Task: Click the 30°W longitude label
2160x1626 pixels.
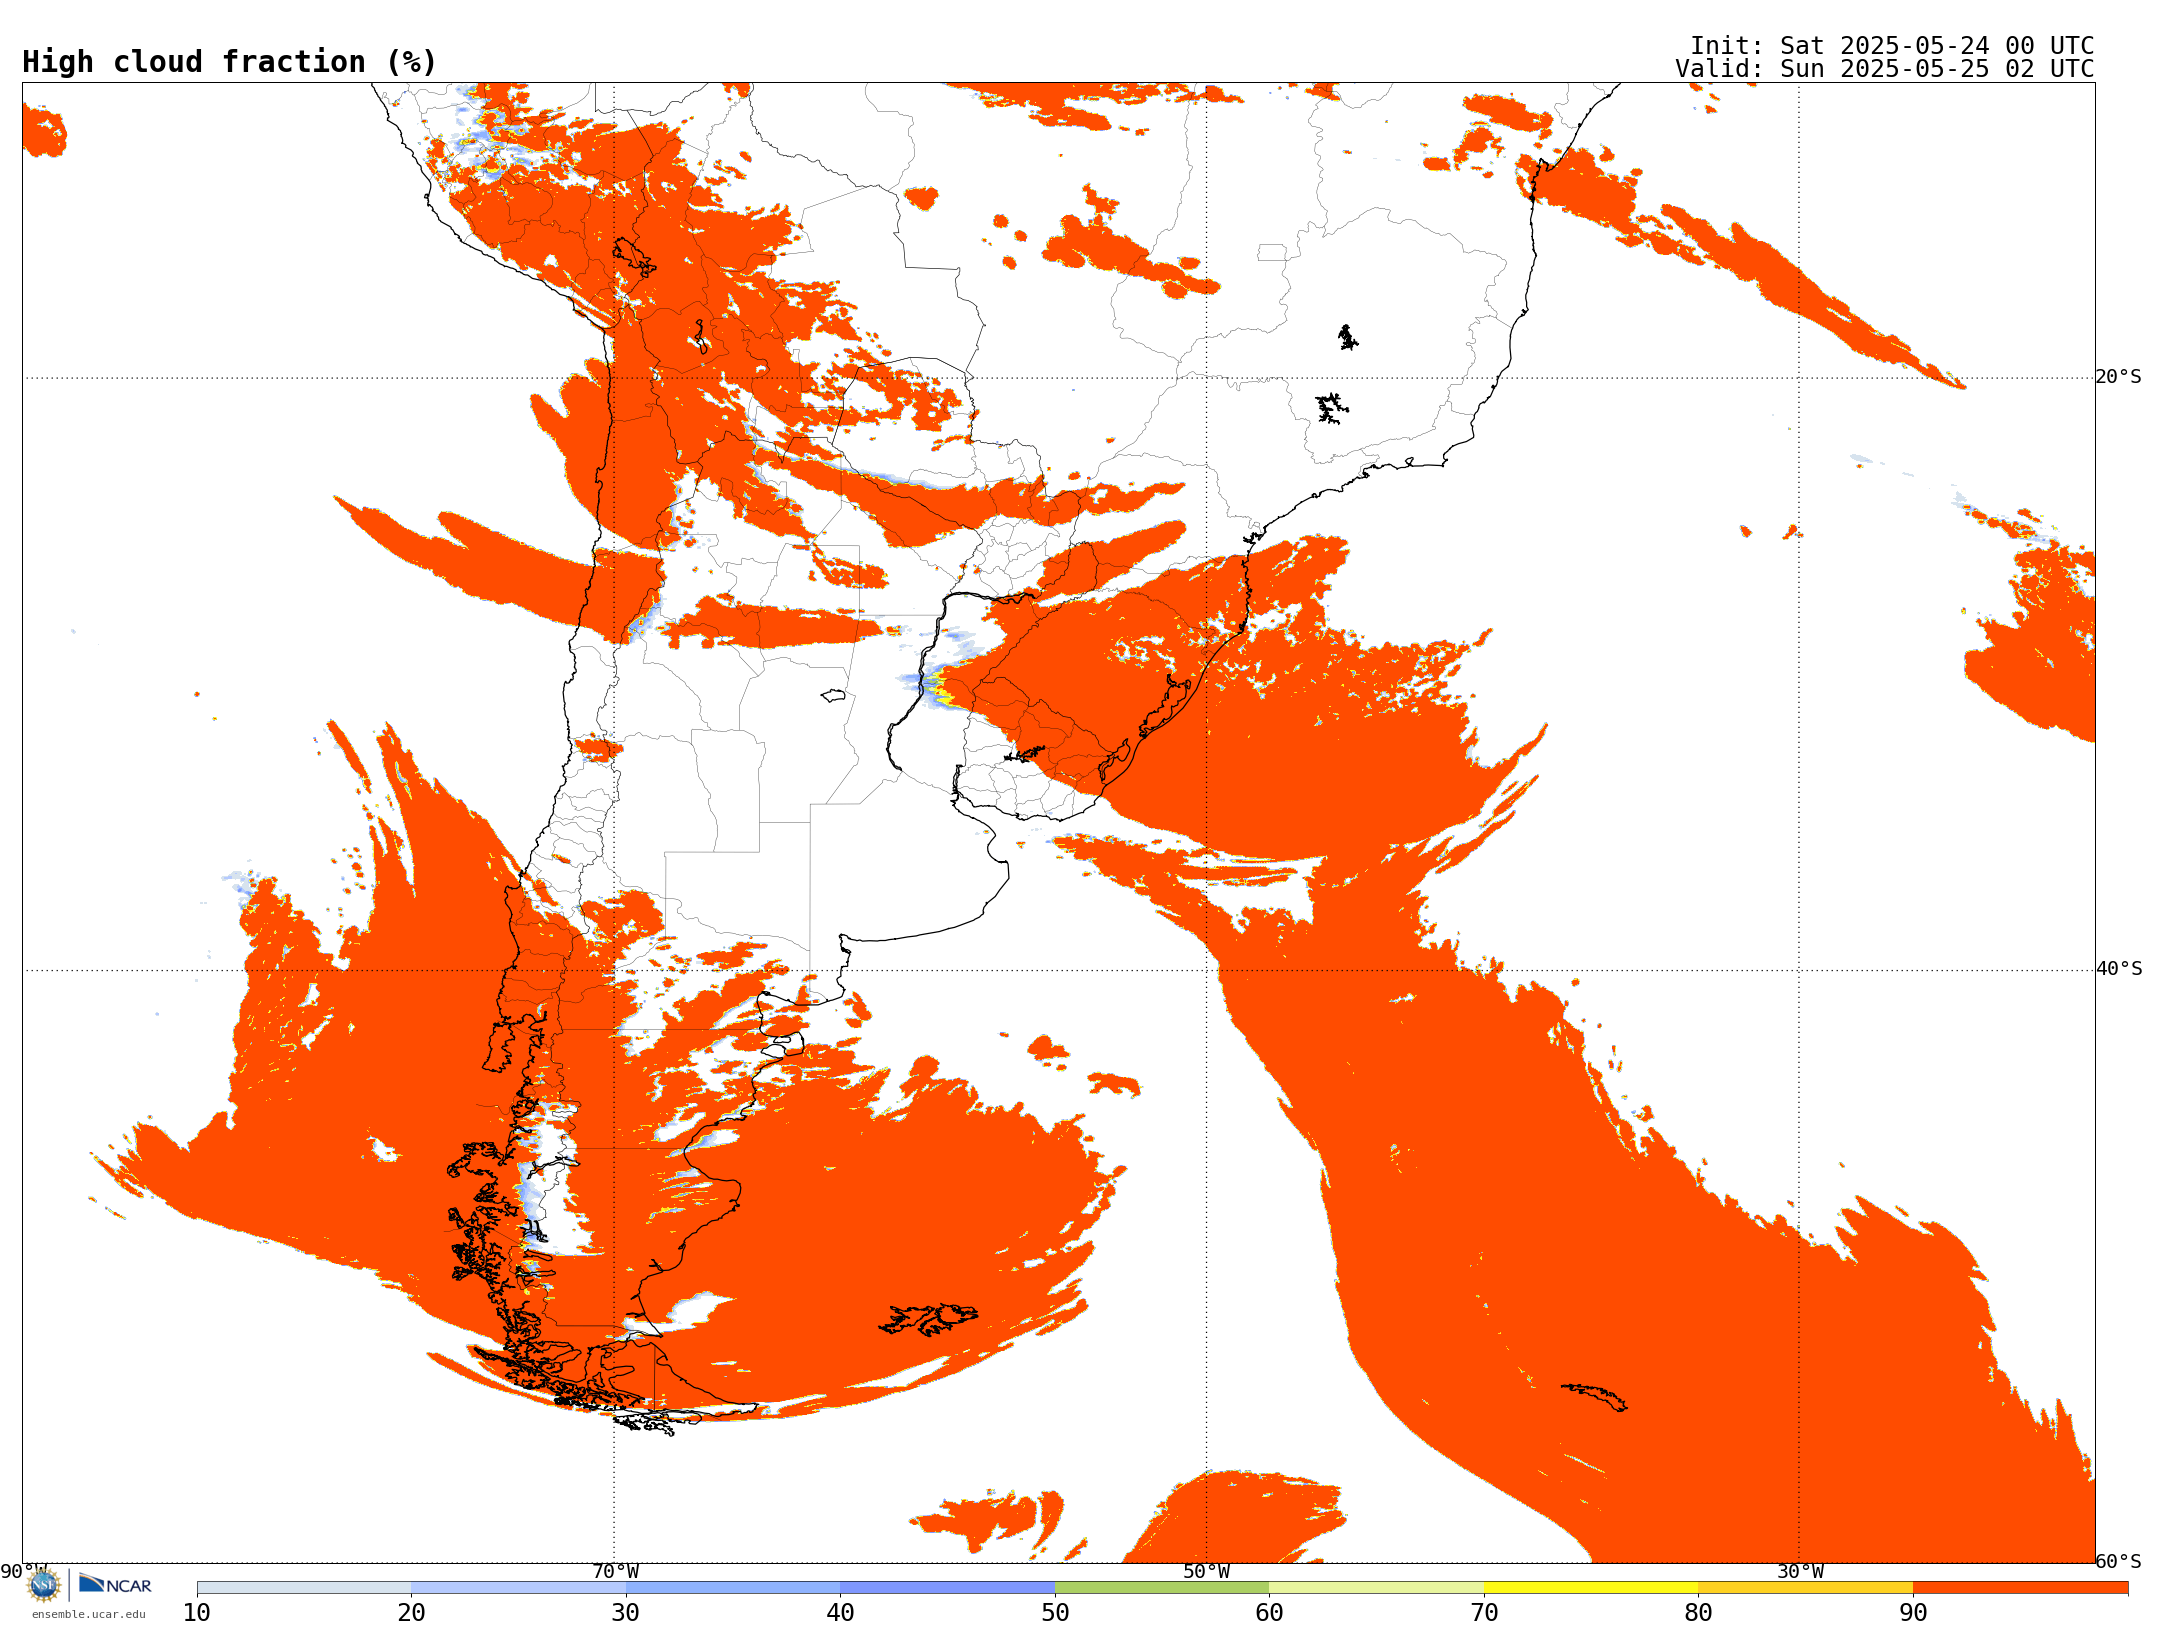Action: click(x=1800, y=1572)
